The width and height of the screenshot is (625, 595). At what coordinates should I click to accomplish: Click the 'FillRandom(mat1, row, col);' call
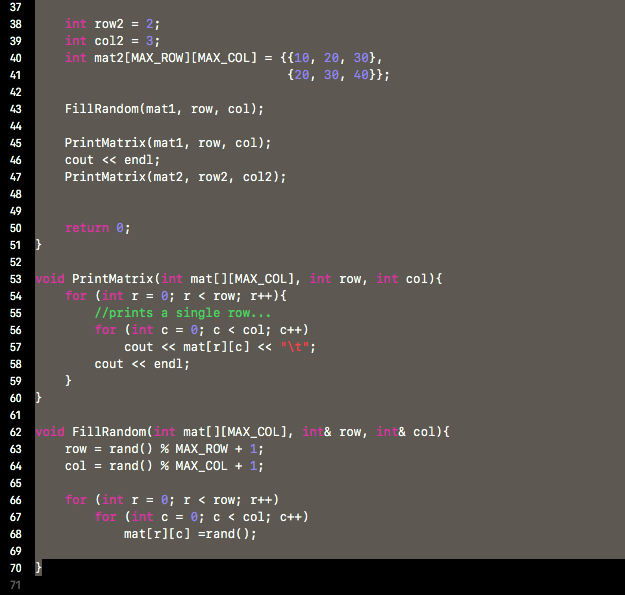coord(164,109)
